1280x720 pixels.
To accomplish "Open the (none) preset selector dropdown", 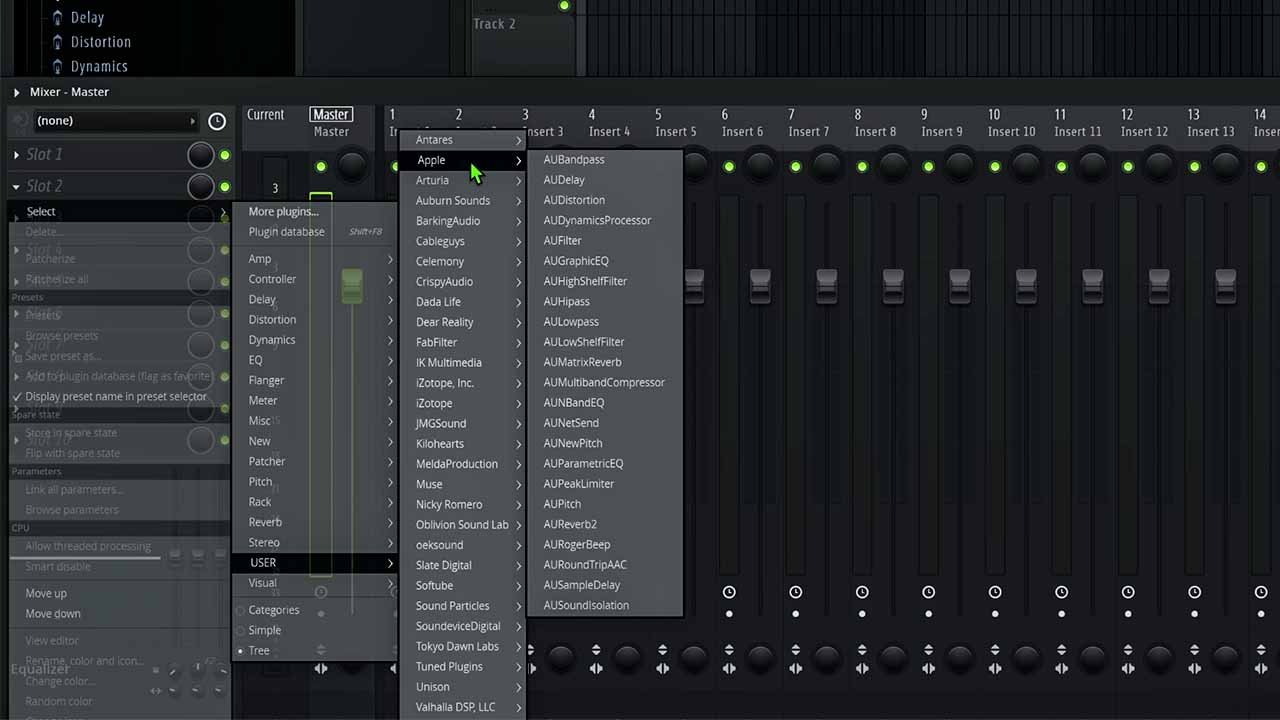I will click(x=113, y=120).
